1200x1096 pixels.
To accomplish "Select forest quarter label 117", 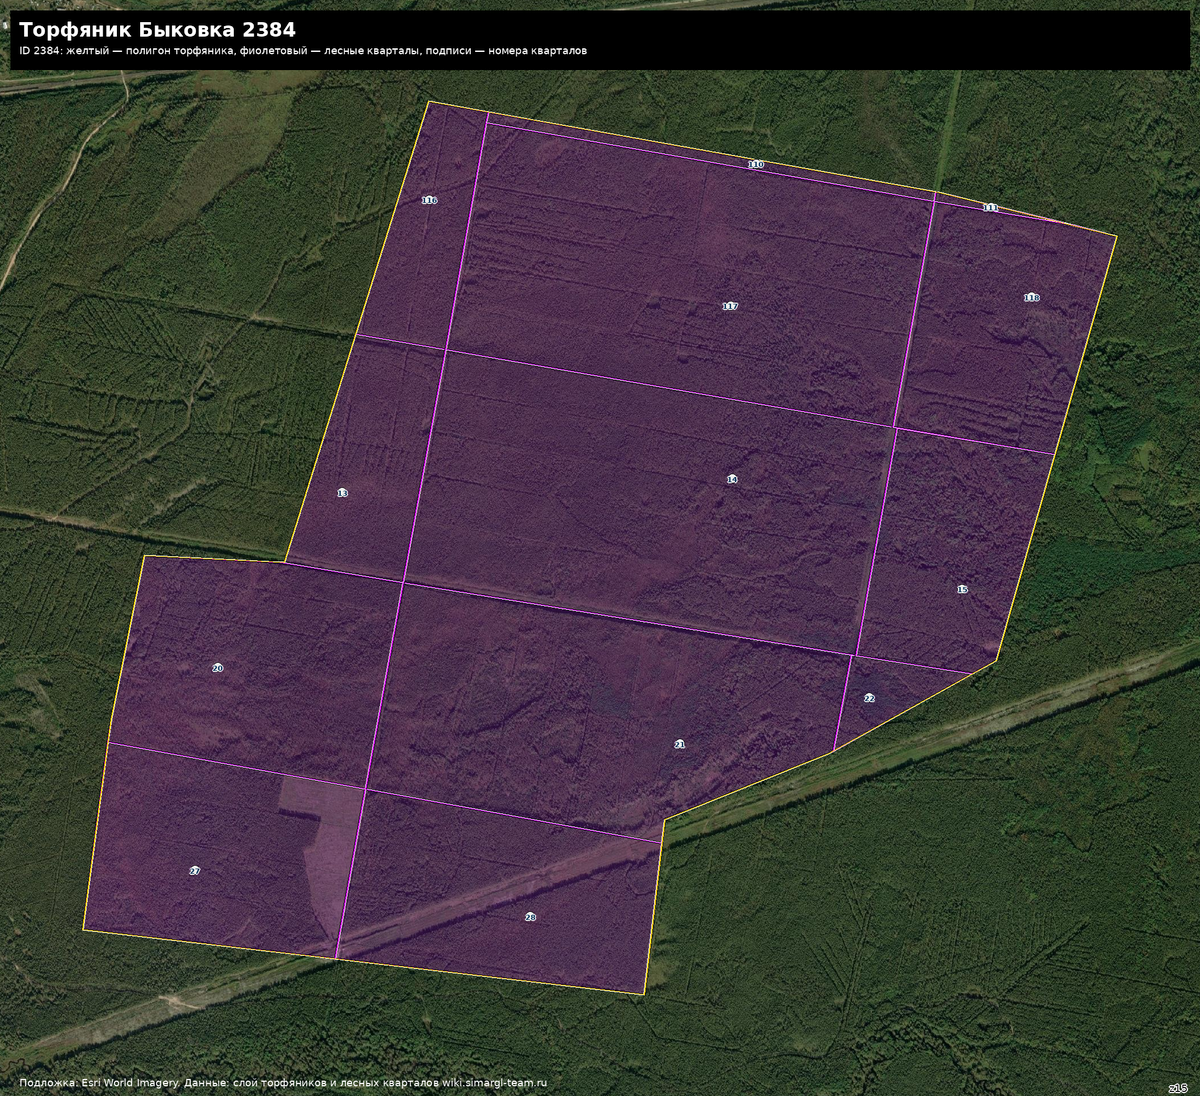I will click(x=730, y=306).
